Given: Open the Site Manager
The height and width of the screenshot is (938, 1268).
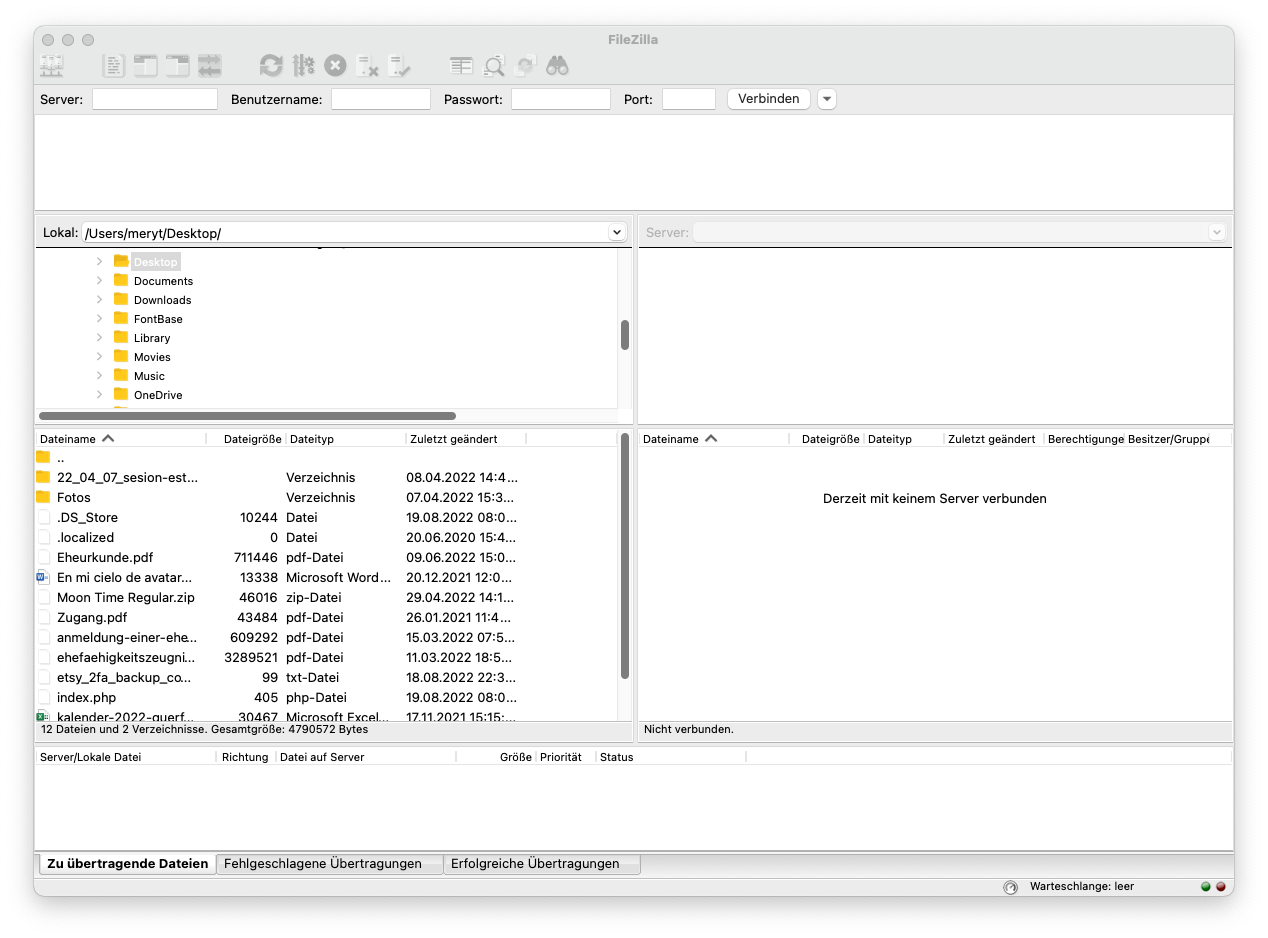Looking at the screenshot, I should (x=50, y=65).
